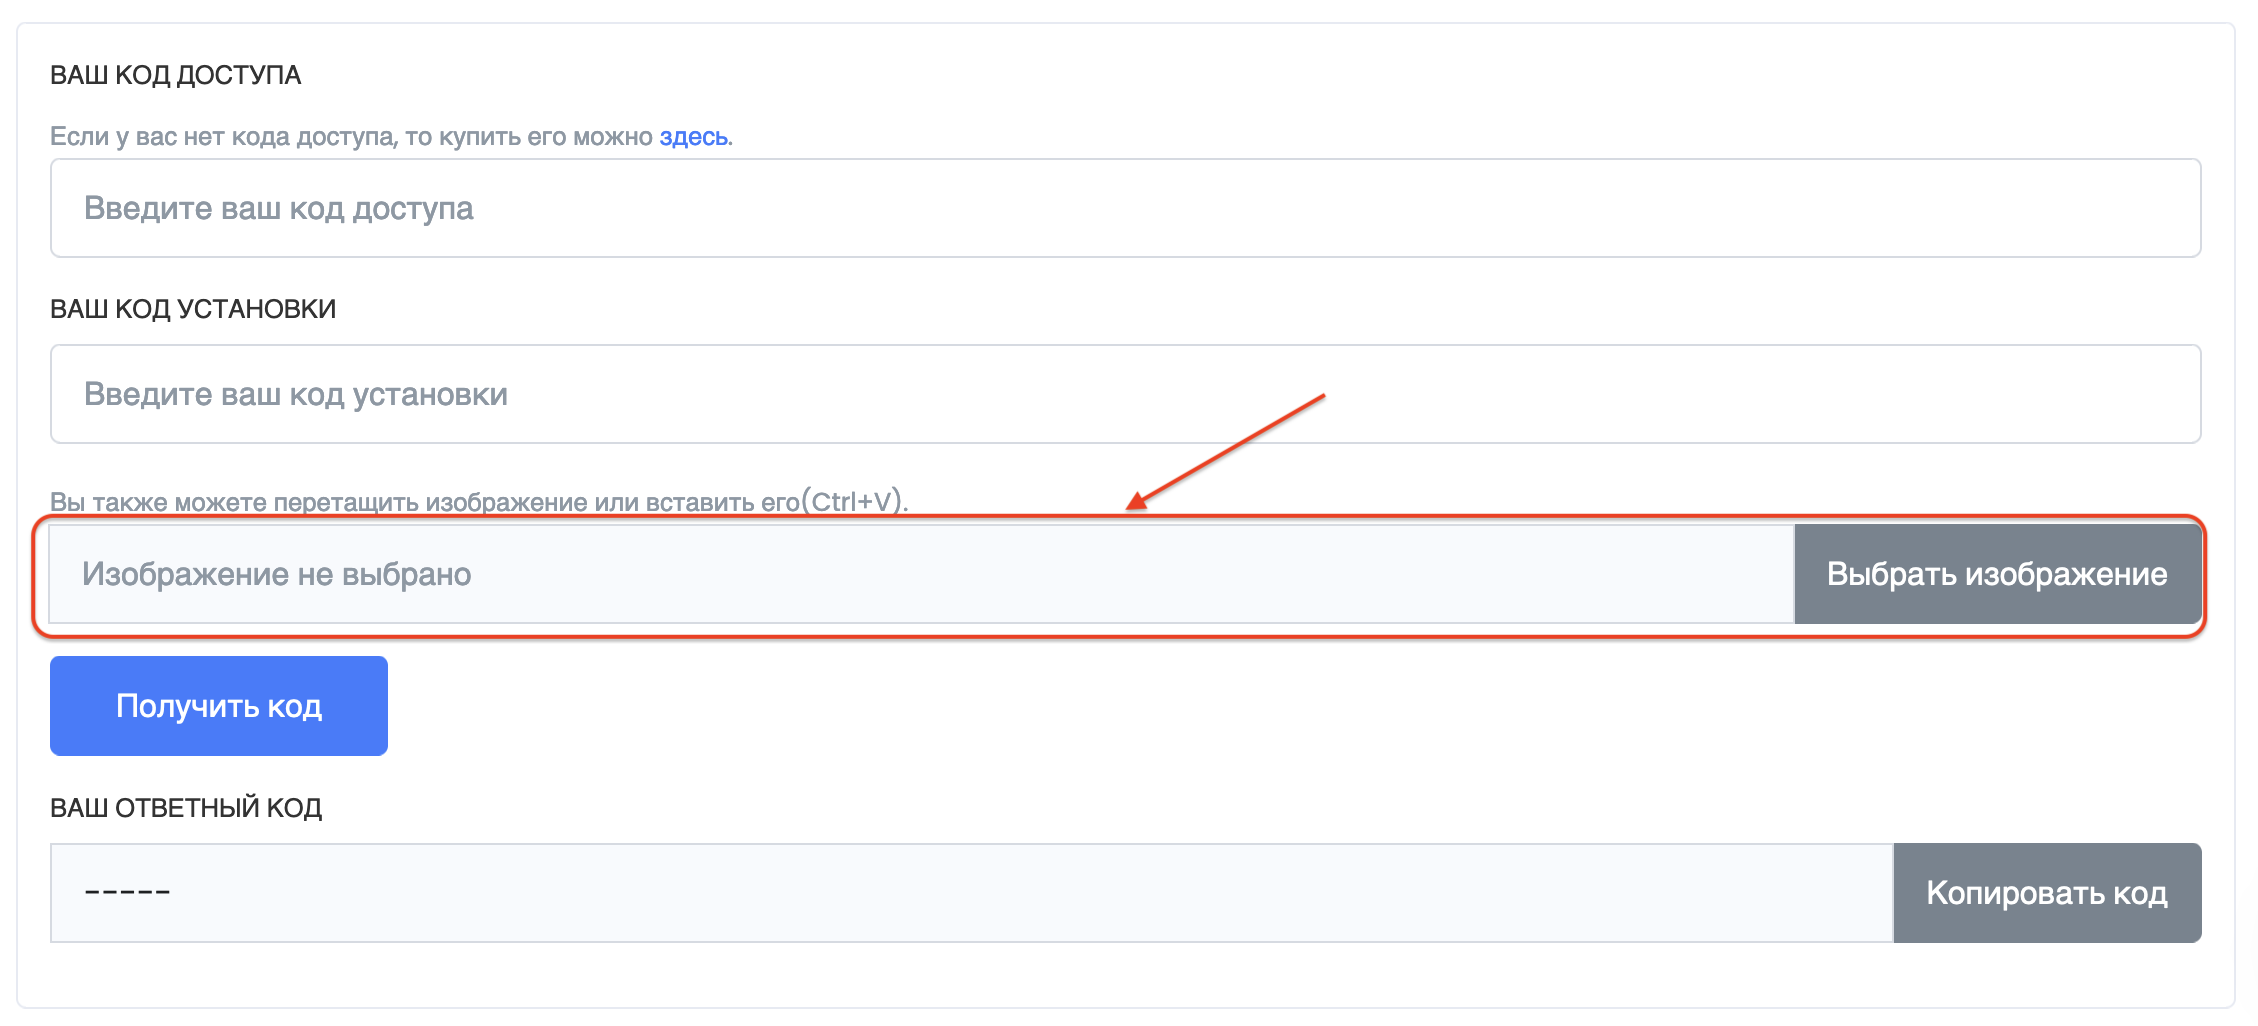Click the 'ВАШ КОД ДОСТУПА' label

[175, 76]
